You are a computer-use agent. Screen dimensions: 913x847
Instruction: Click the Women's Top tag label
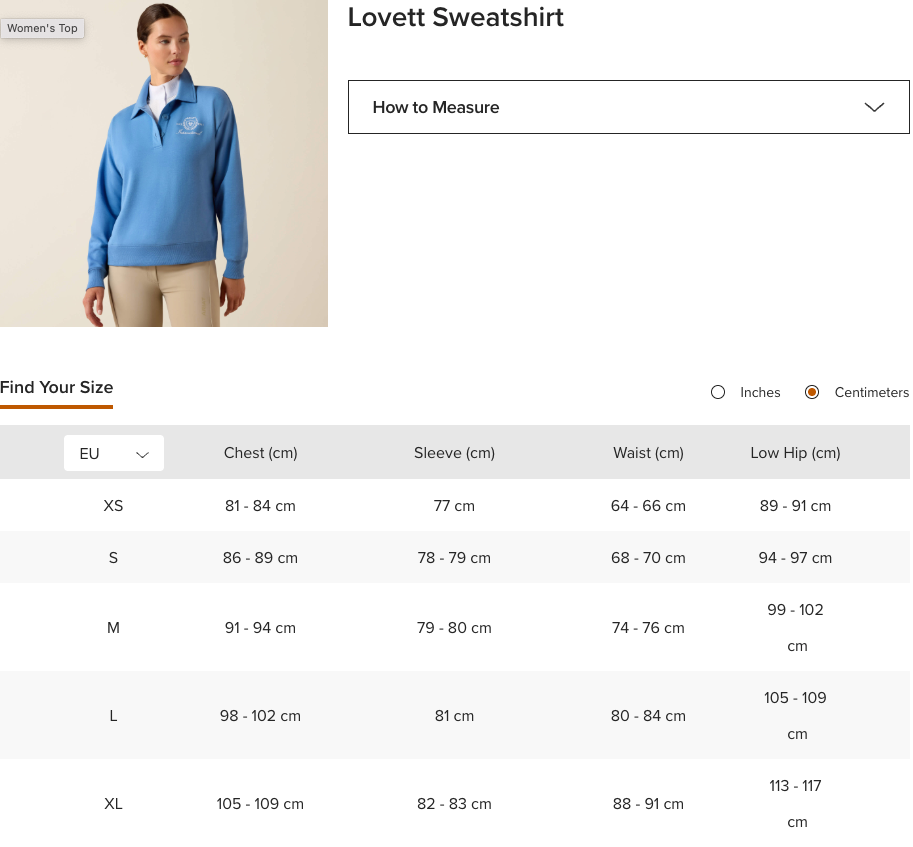[42, 28]
